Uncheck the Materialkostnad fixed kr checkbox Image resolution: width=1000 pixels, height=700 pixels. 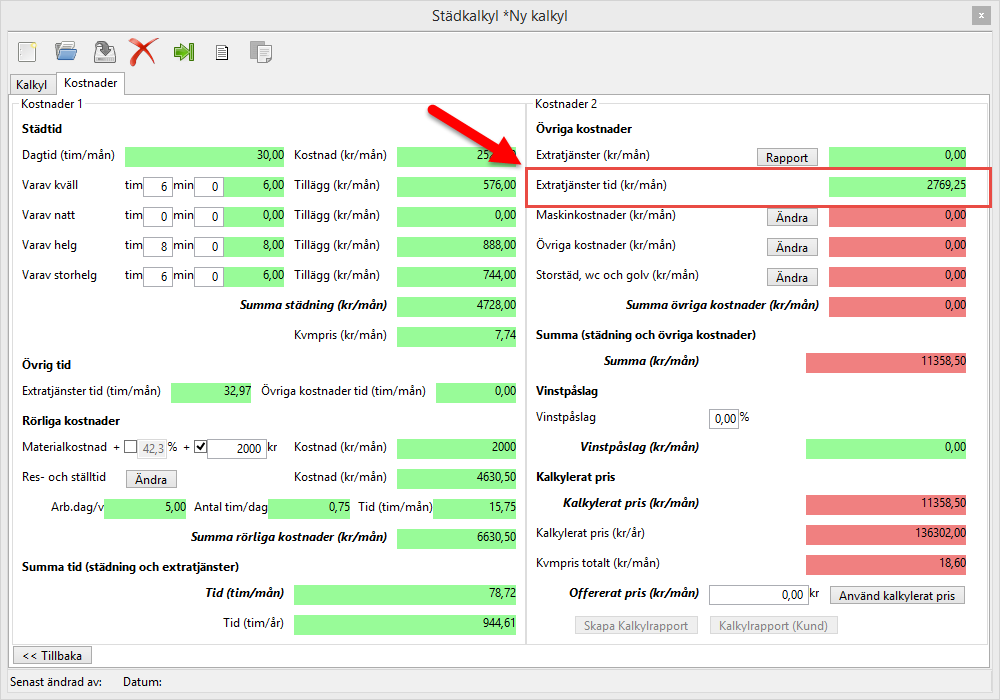tap(200, 447)
